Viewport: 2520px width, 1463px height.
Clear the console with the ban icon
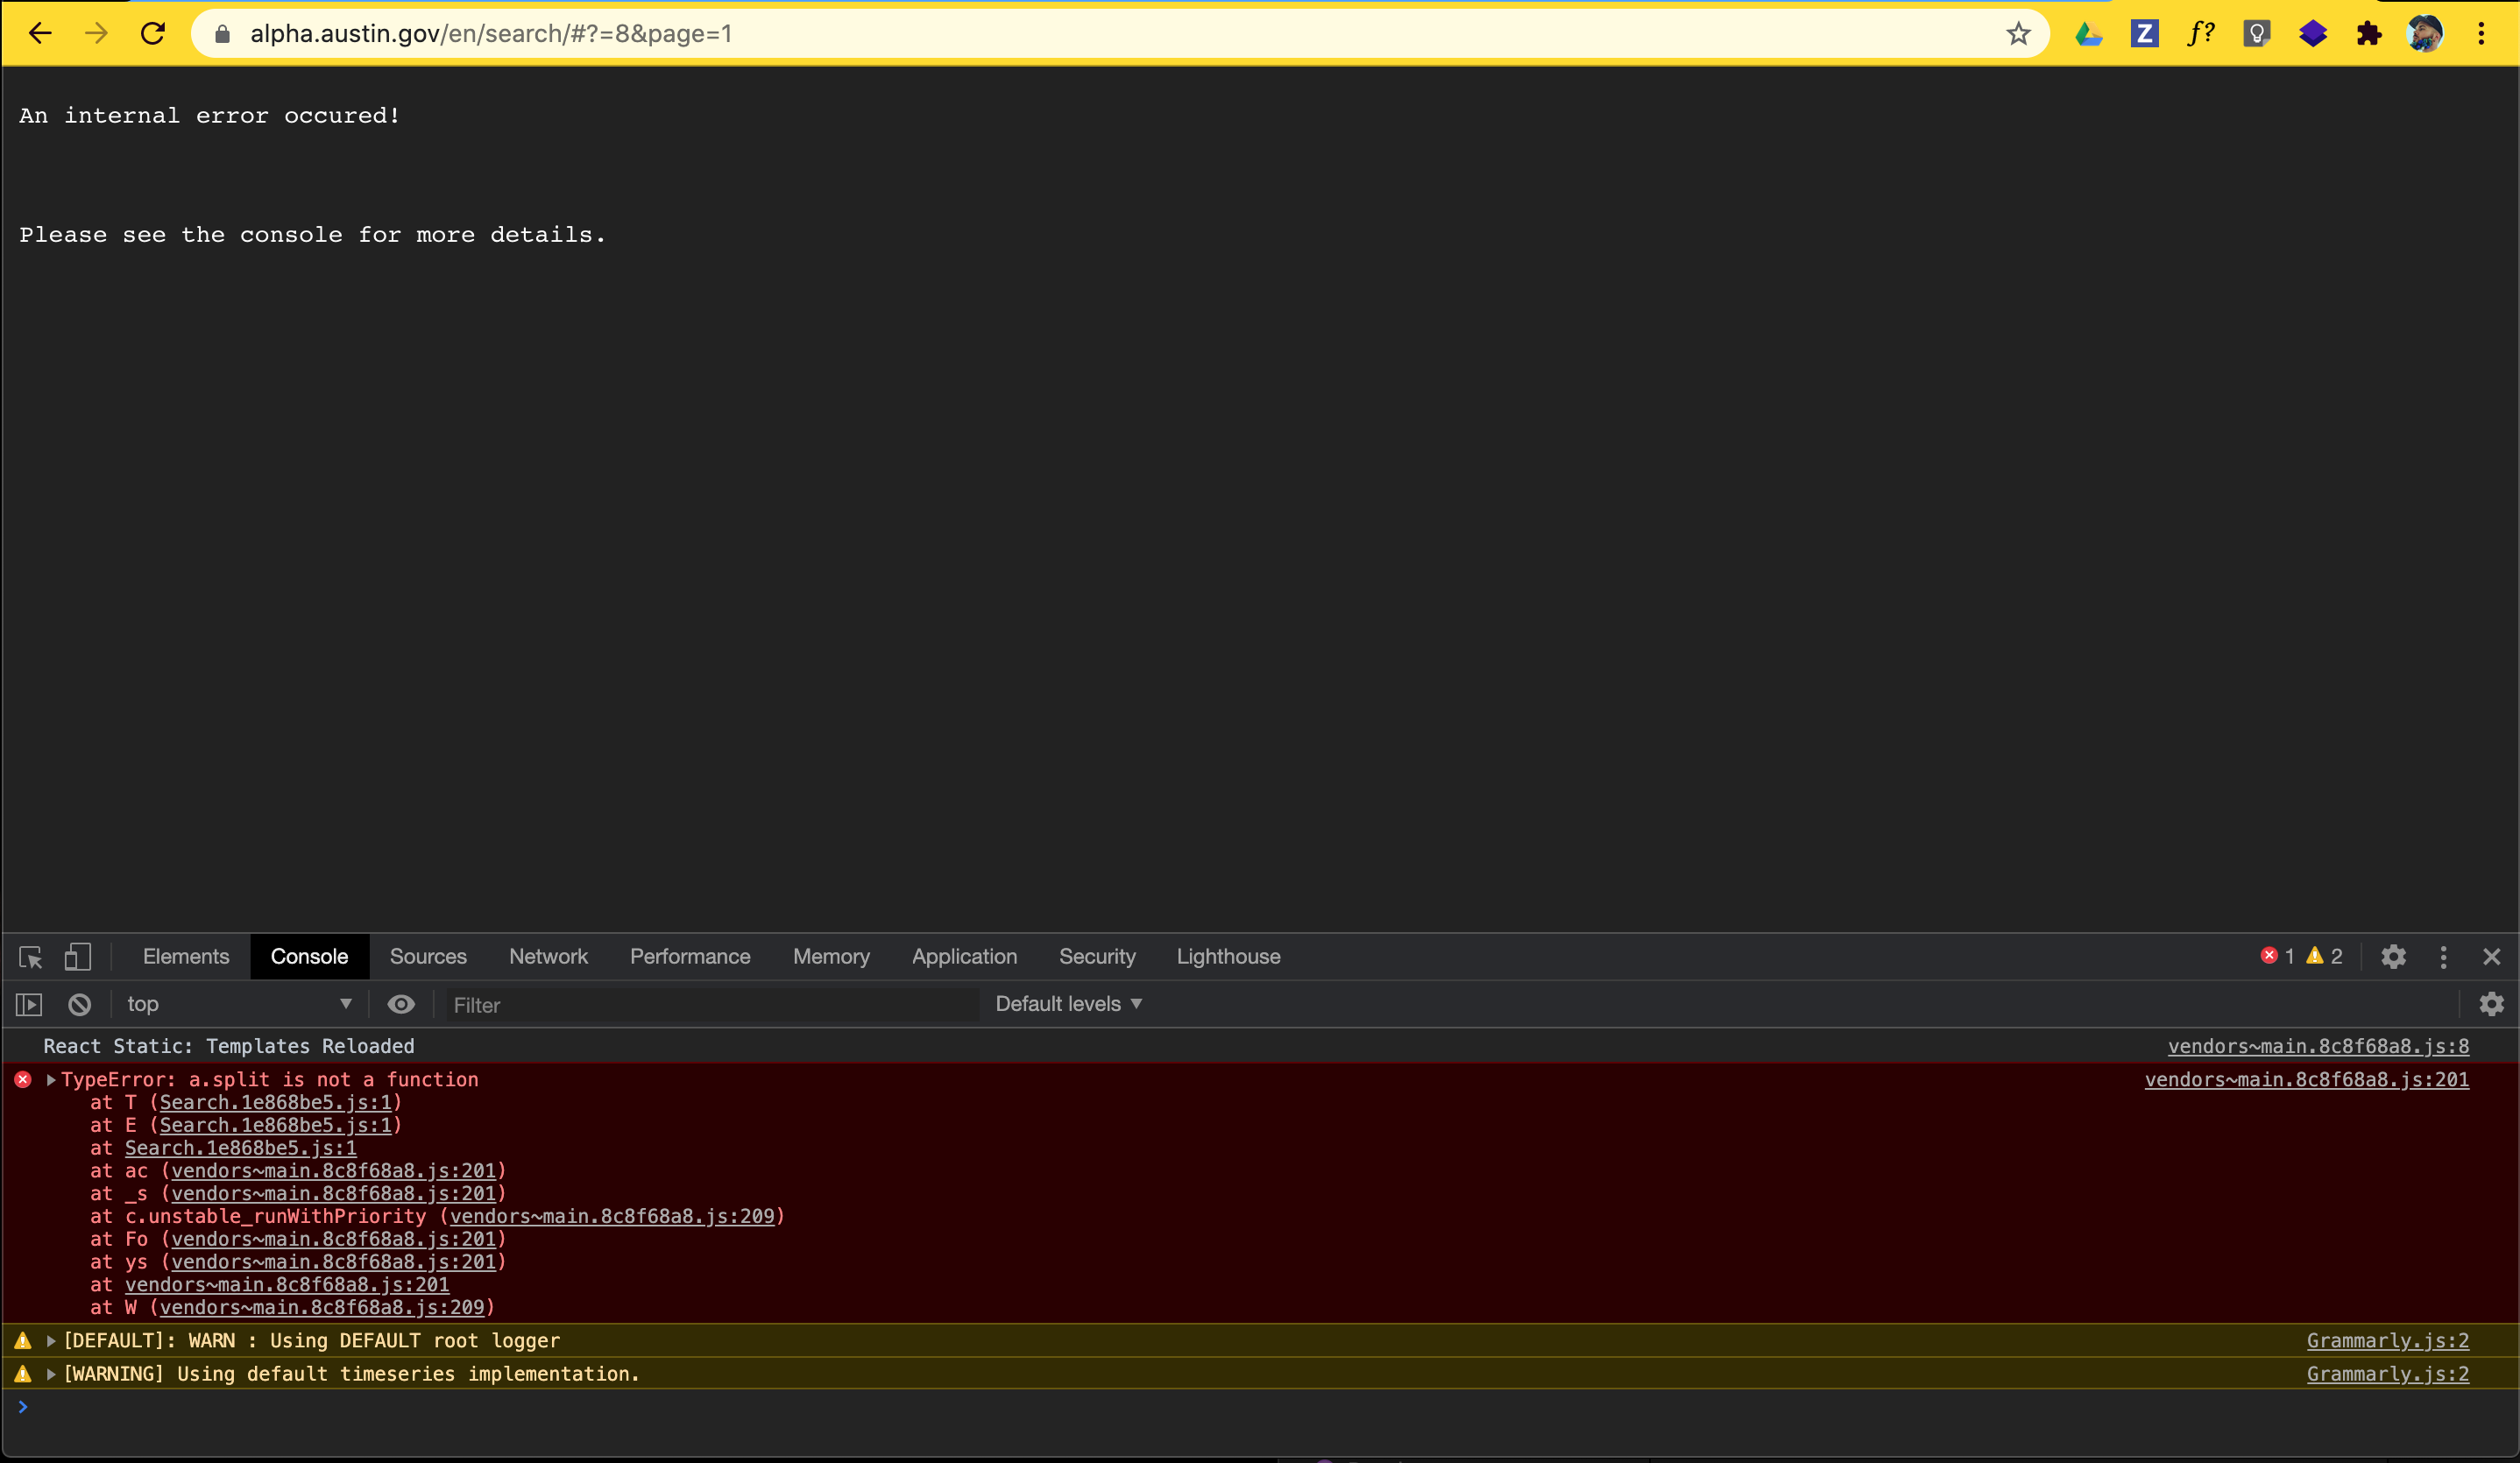79,1004
